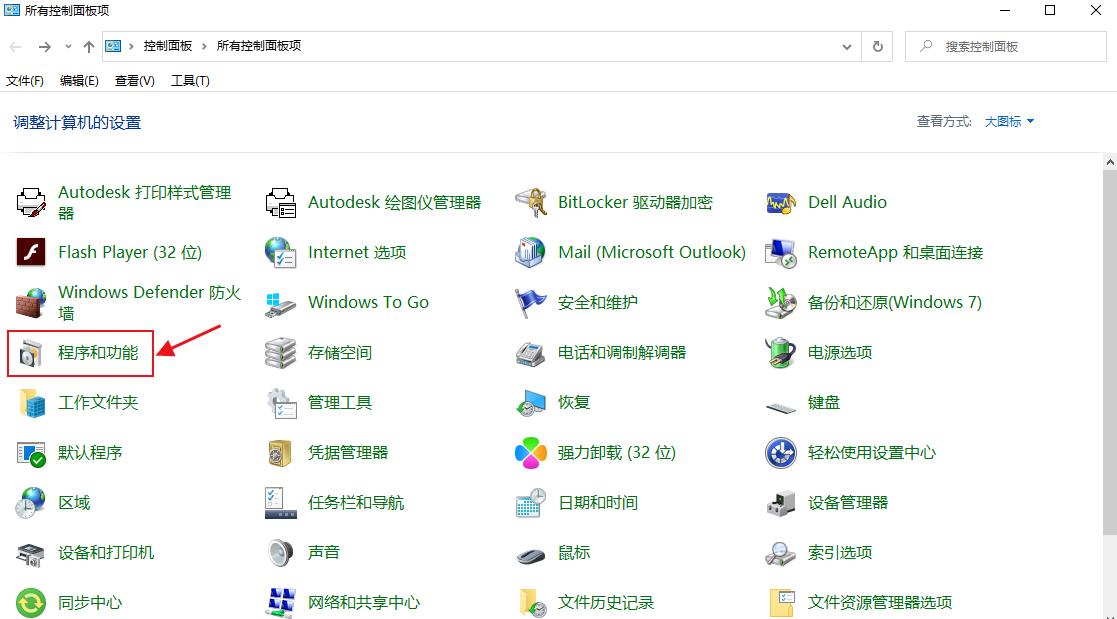Launch BitLocker 驱动器加密
1117x619 pixels.
tap(636, 201)
